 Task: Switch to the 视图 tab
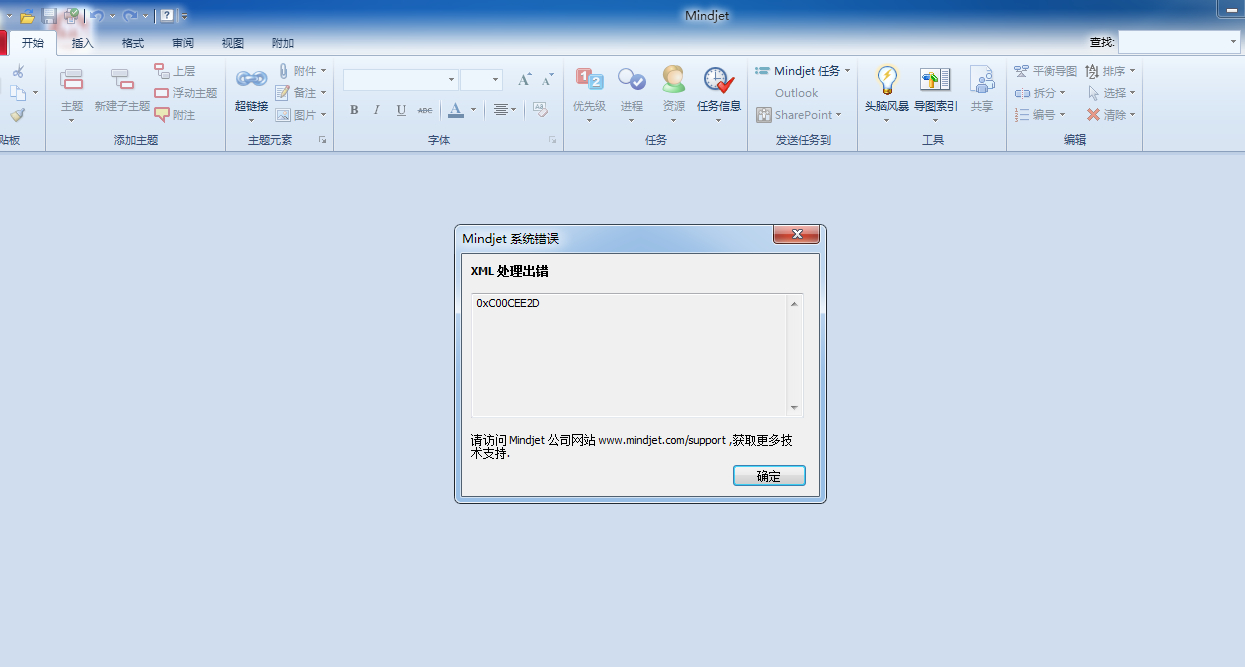233,43
